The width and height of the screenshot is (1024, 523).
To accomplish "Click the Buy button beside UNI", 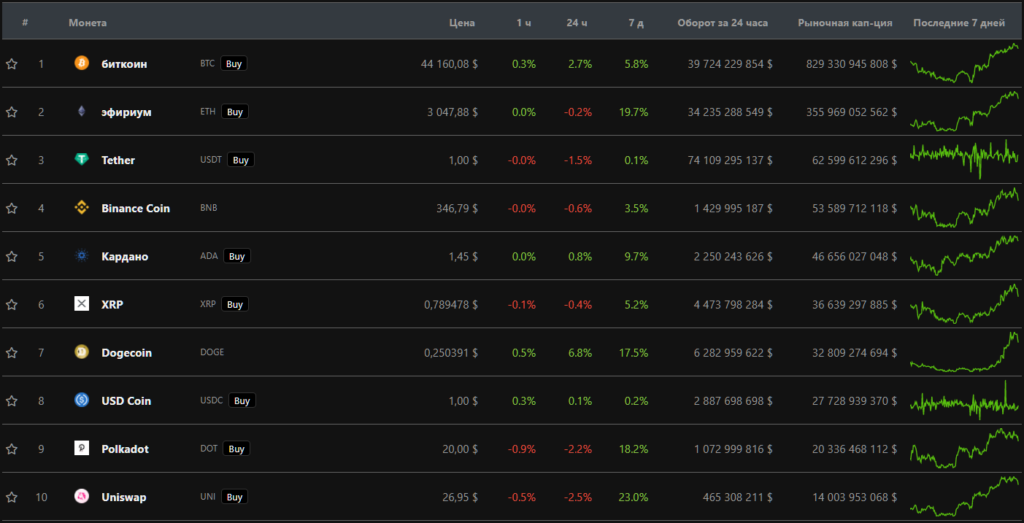I will [234, 497].
